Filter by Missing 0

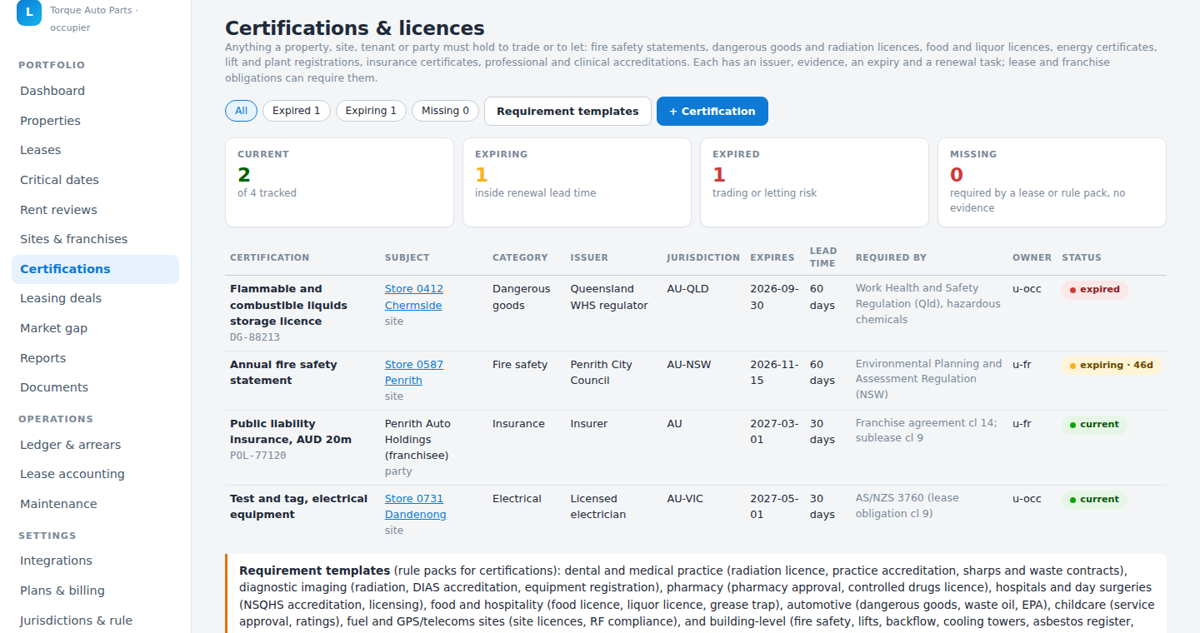click(445, 111)
